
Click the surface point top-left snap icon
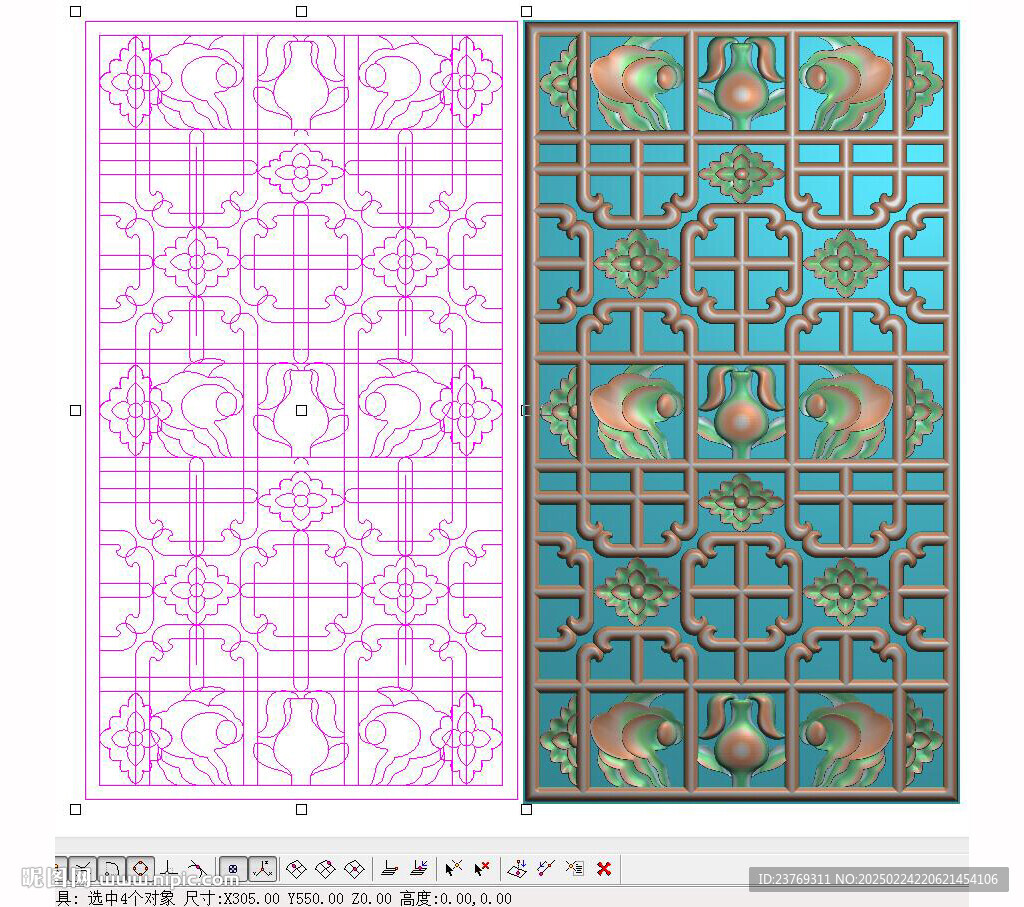click(x=296, y=869)
